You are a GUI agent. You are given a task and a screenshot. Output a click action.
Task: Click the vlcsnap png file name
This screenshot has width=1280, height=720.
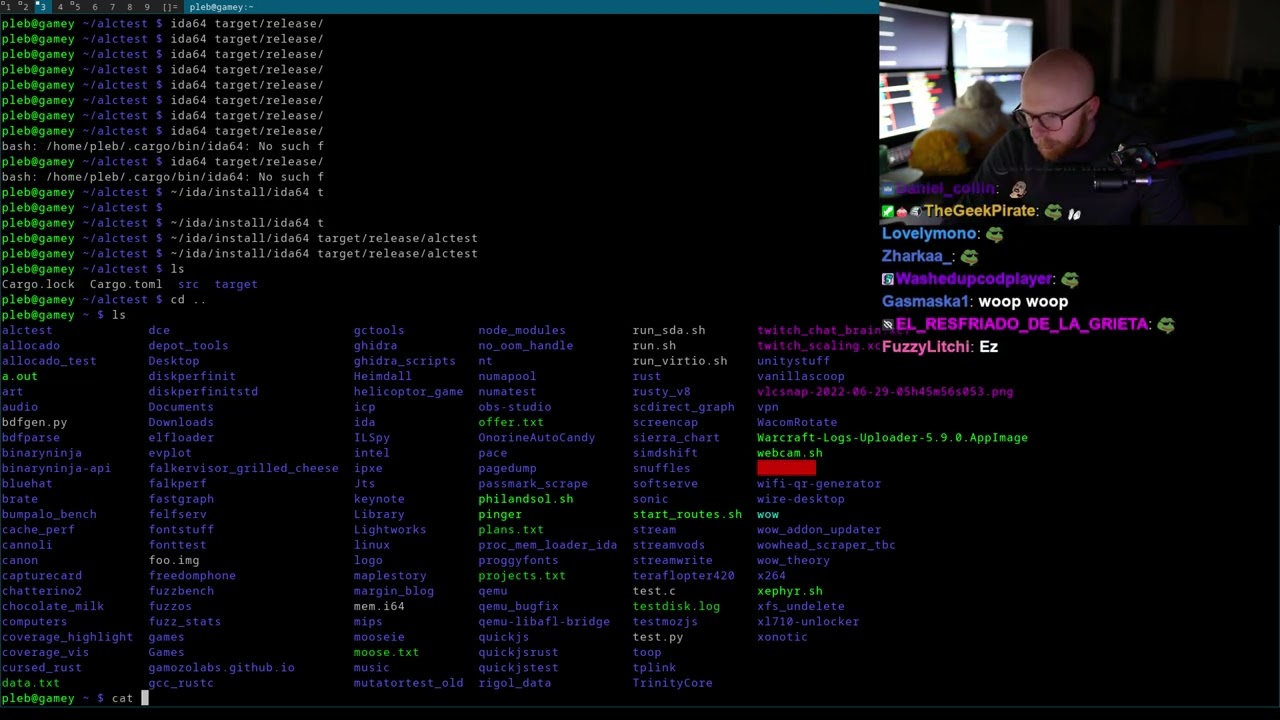[x=885, y=391]
